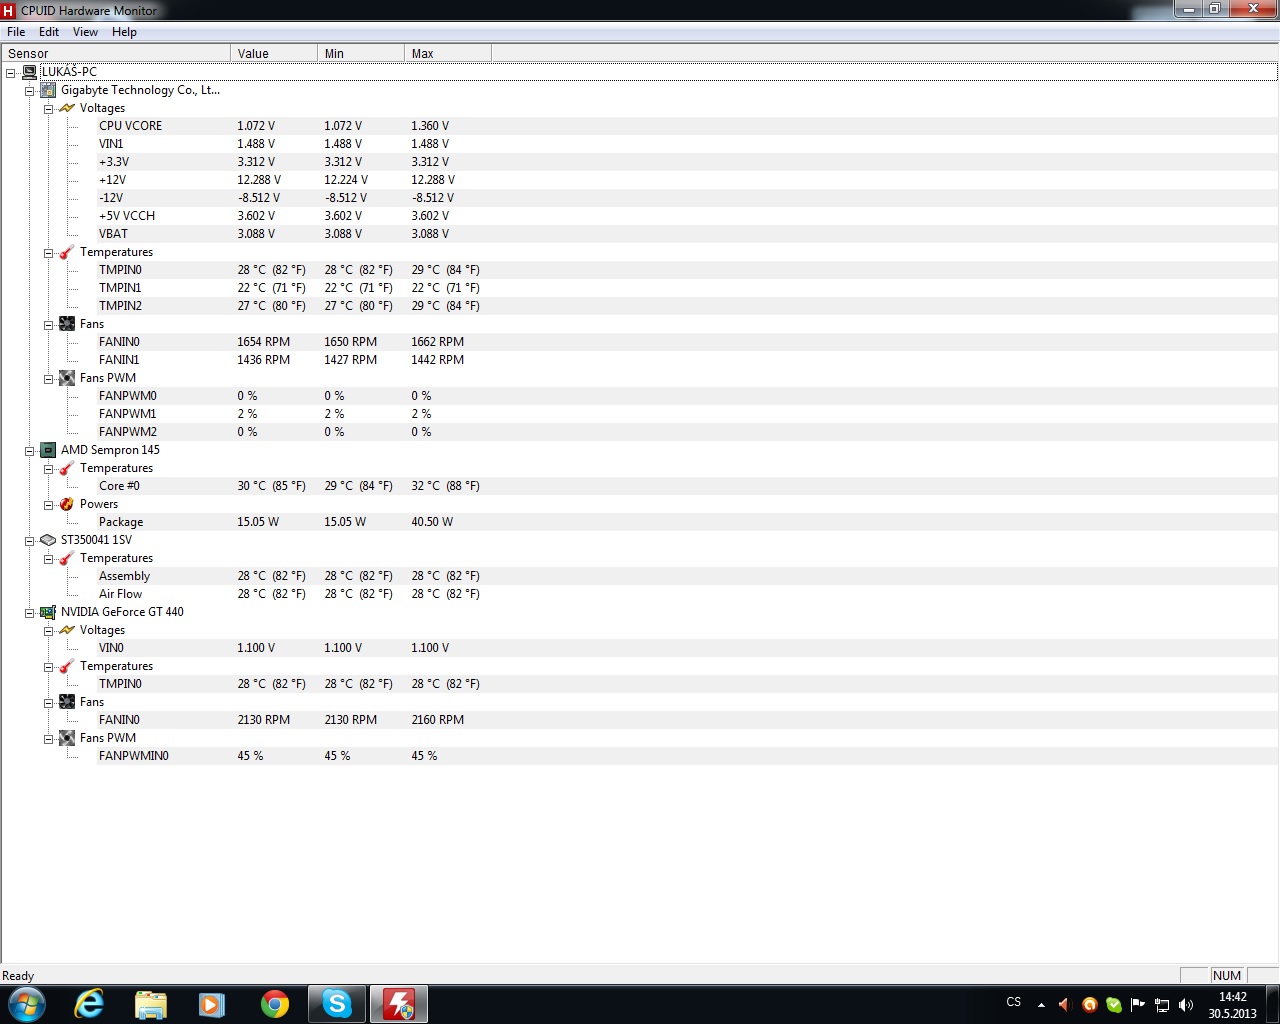Click the thermometer icon under Gigabyte Technology

click(x=67, y=252)
